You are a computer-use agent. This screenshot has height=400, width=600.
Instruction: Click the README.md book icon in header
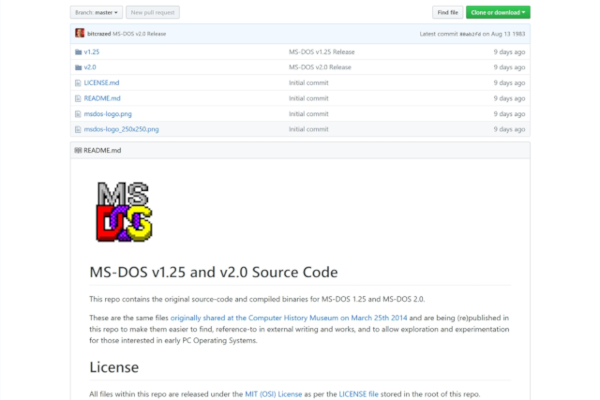(x=78, y=150)
